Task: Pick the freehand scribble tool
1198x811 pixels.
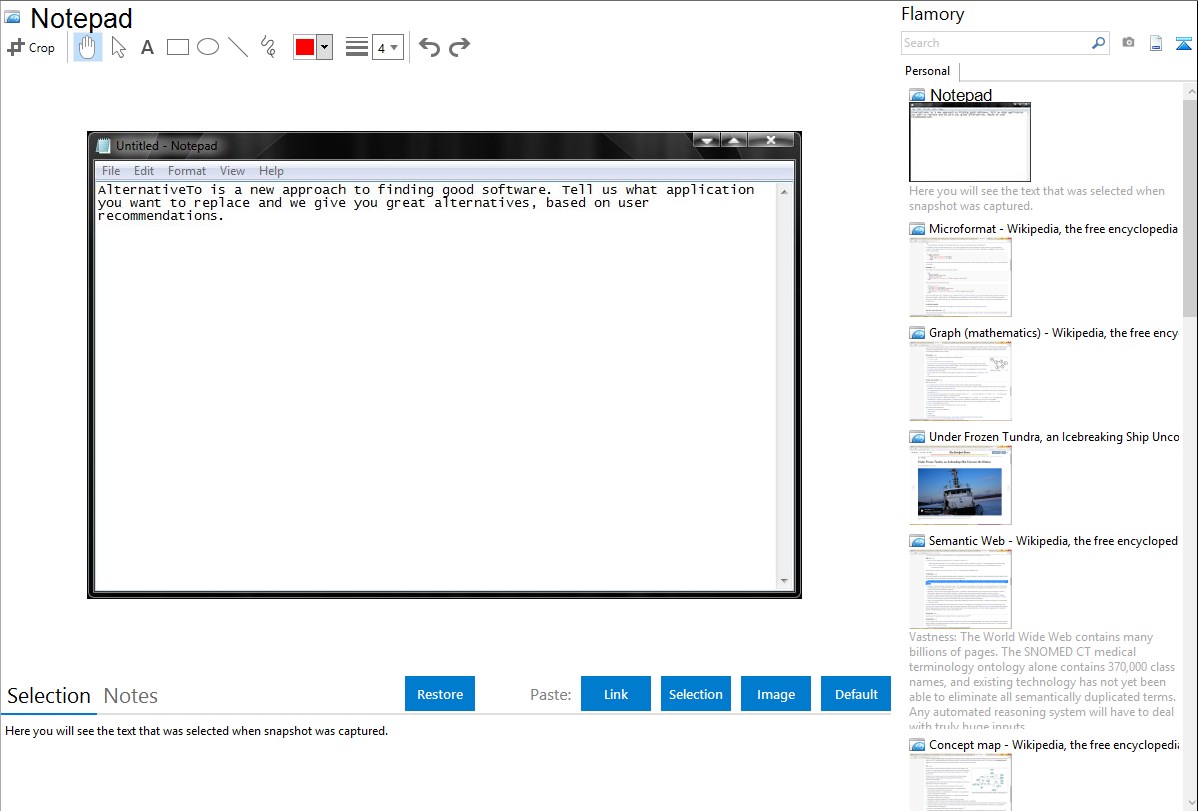Action: pos(268,47)
